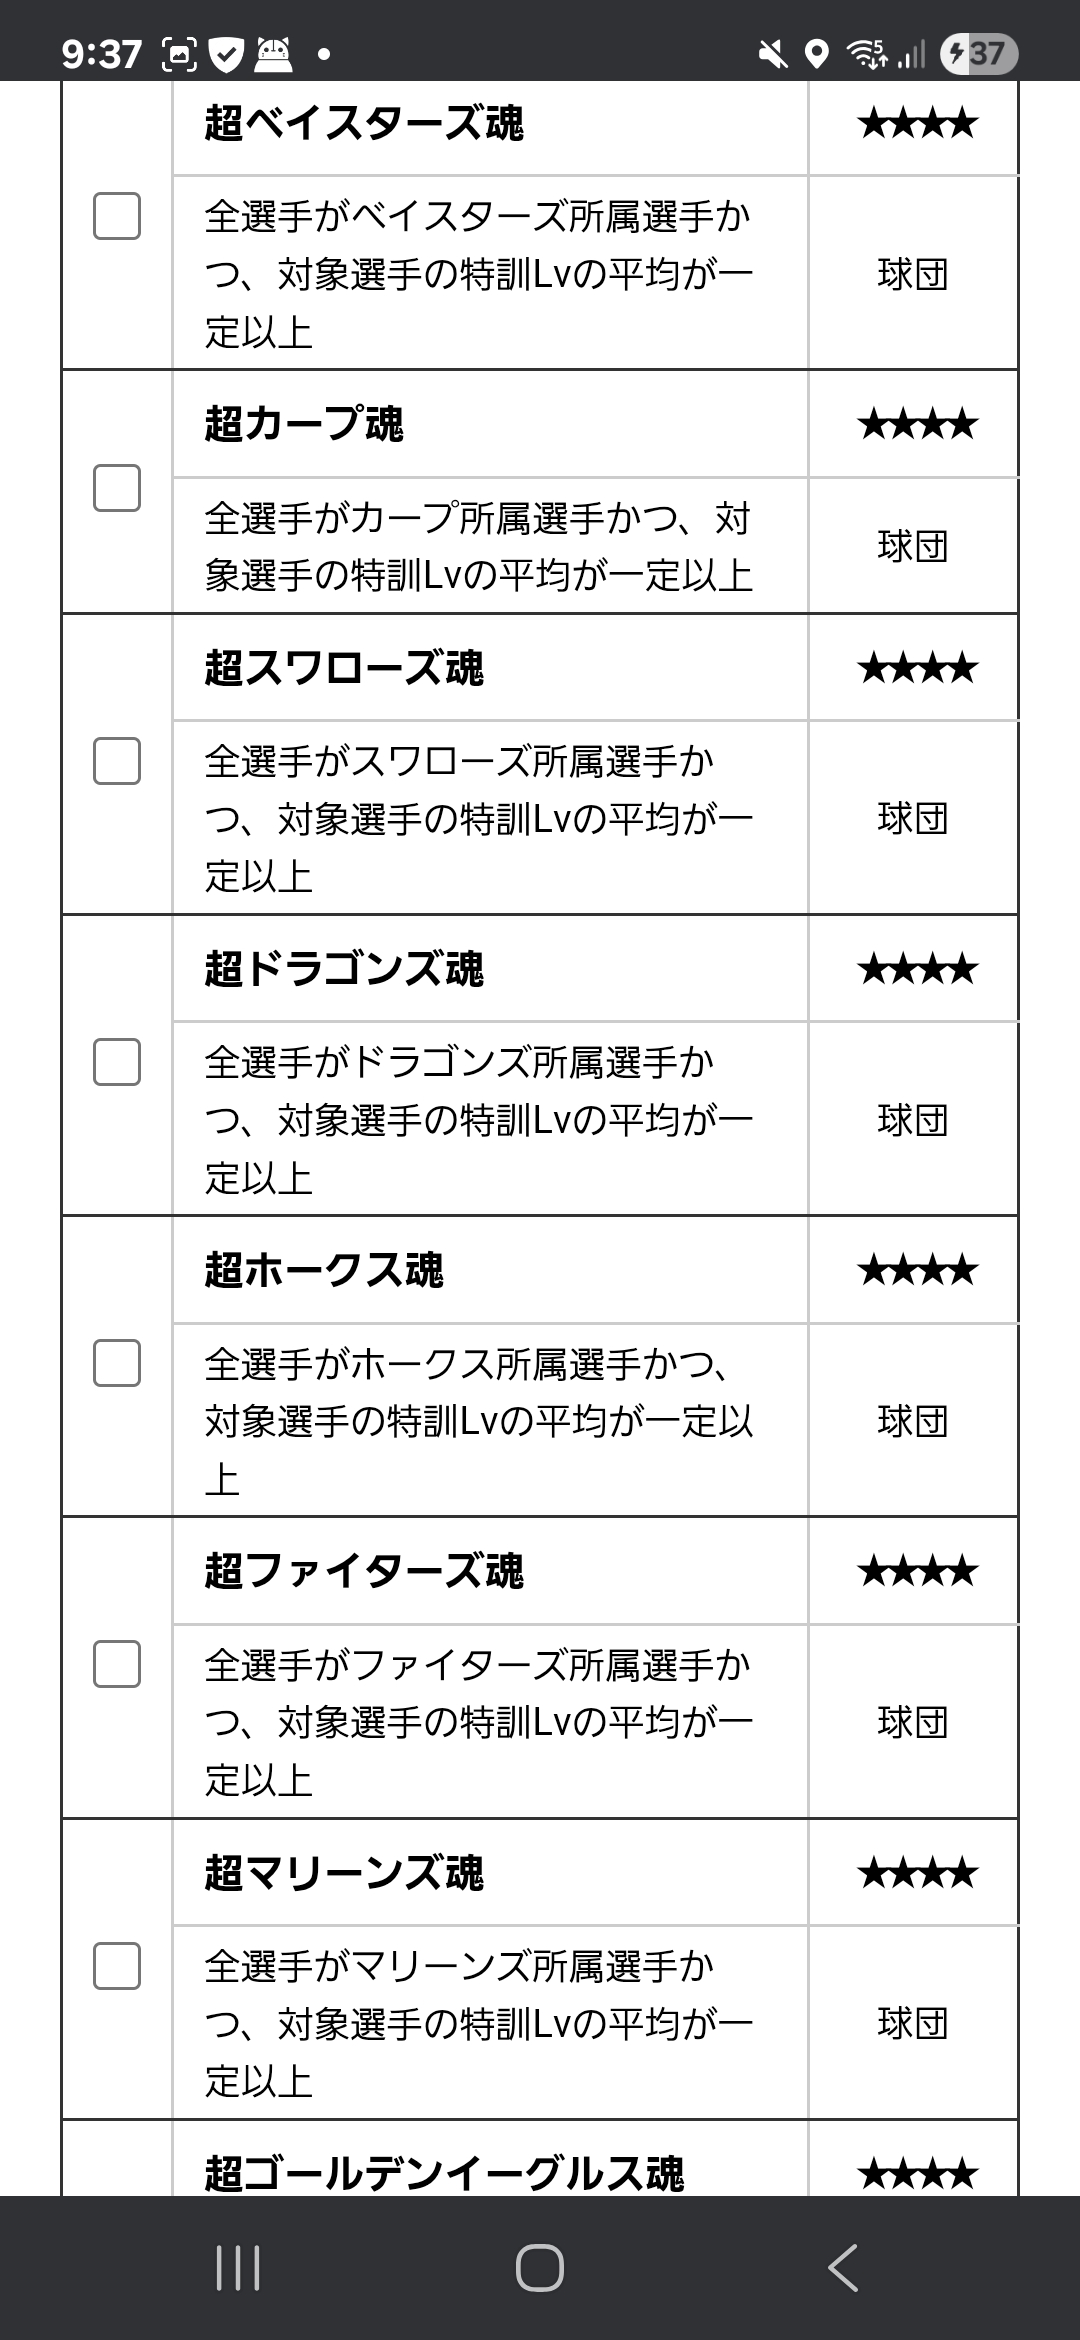
Task: Tap the 超ゴールデンイーグルス魂 title
Action: [444, 2173]
